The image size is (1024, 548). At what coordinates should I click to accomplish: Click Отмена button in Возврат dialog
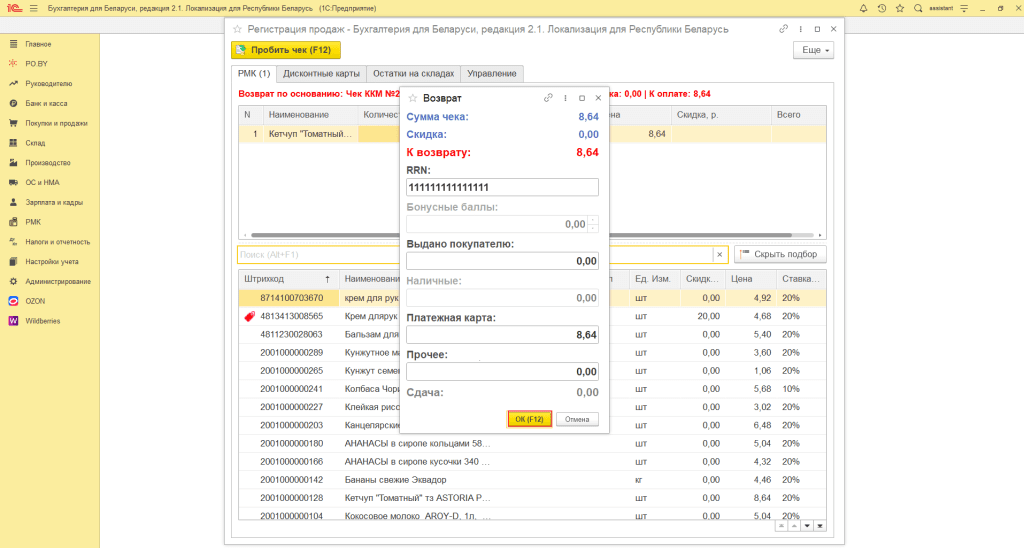[577, 419]
